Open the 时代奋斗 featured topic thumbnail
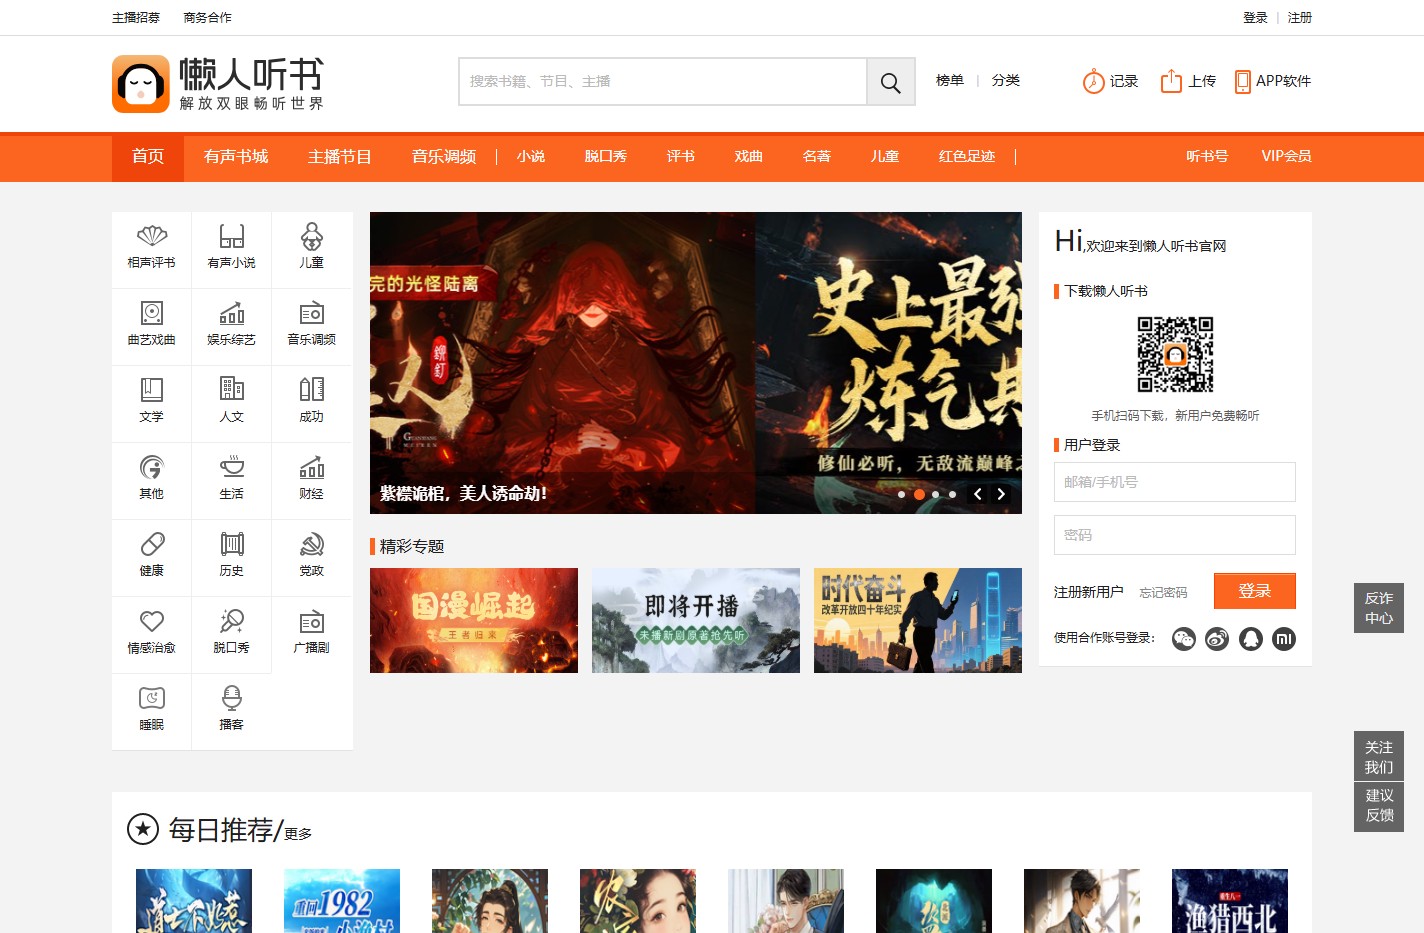 point(918,621)
